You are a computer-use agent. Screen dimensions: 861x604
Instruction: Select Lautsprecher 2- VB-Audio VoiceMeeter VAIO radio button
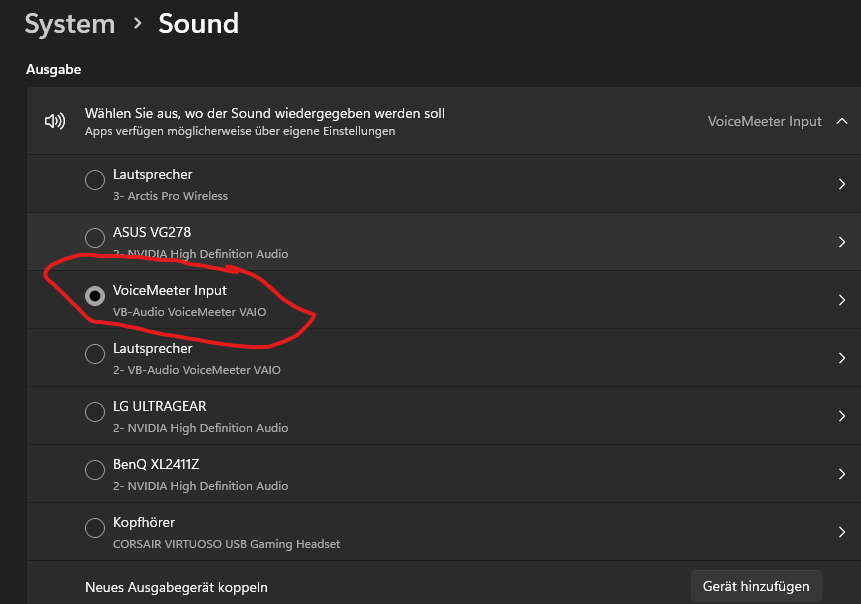(95, 354)
